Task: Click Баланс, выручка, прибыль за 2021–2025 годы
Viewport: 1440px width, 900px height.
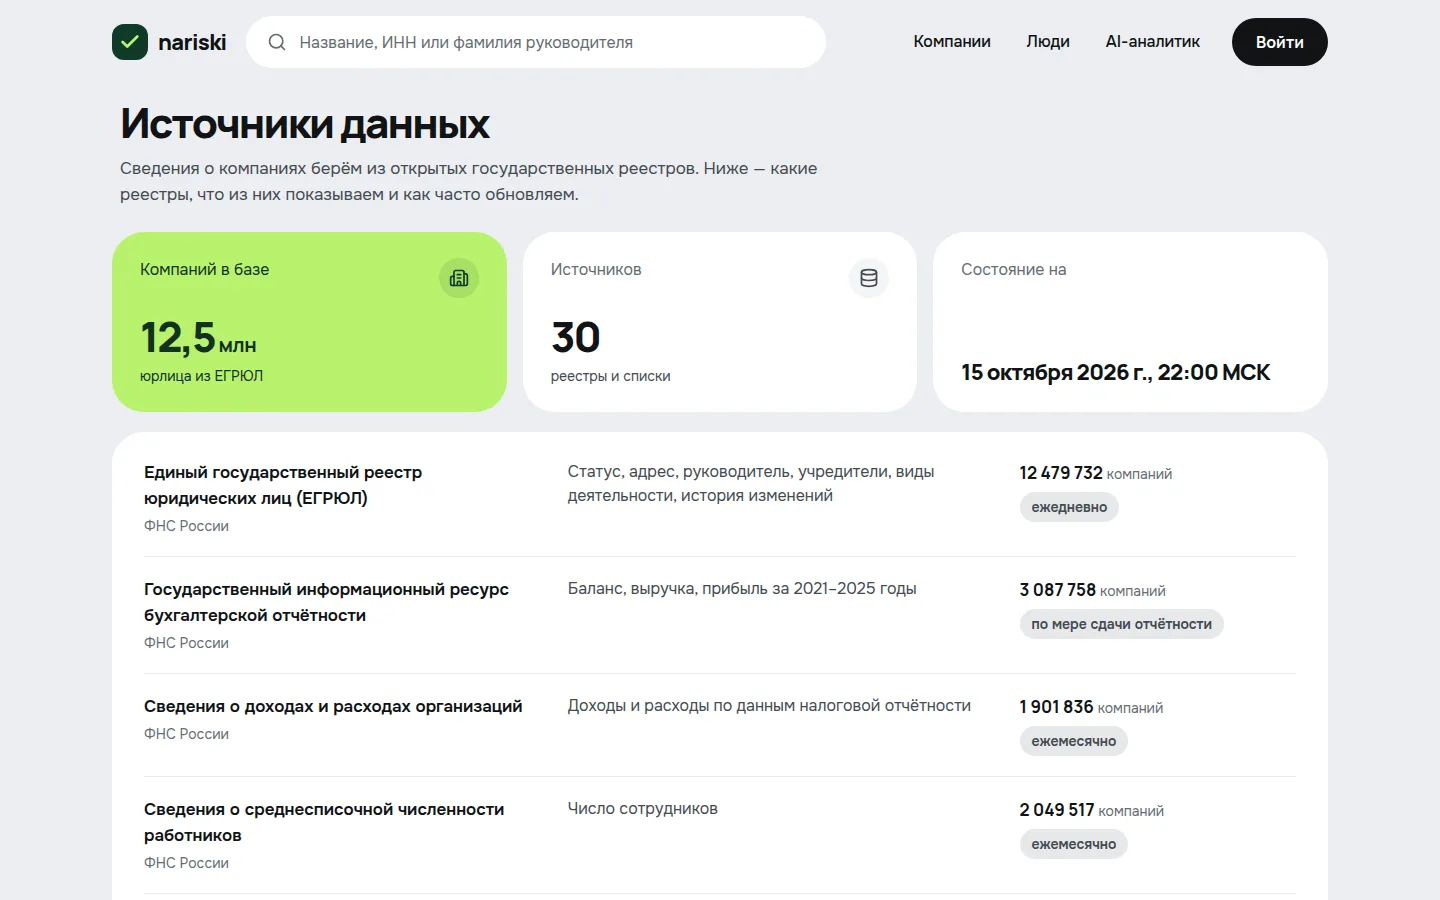Action: [x=742, y=588]
